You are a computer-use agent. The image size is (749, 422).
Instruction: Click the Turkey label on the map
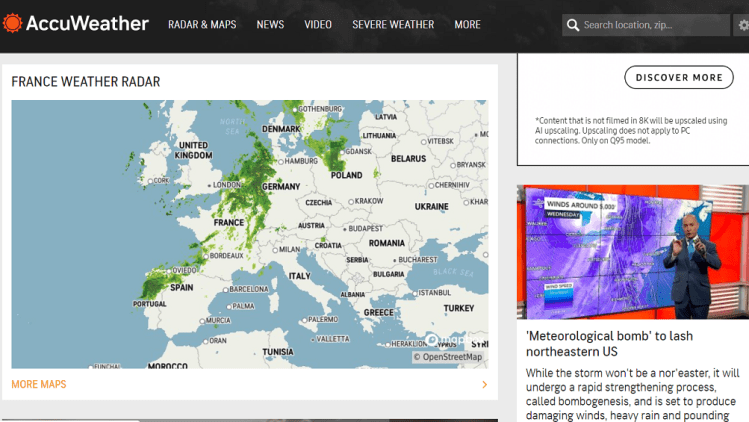coord(459,309)
